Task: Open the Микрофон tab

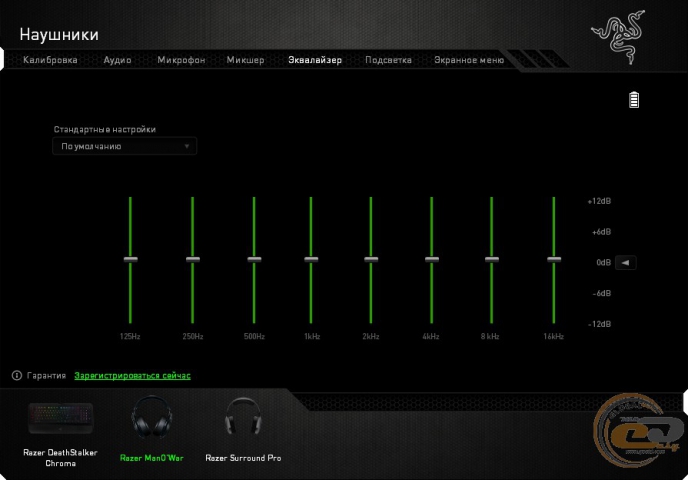Action: click(181, 60)
